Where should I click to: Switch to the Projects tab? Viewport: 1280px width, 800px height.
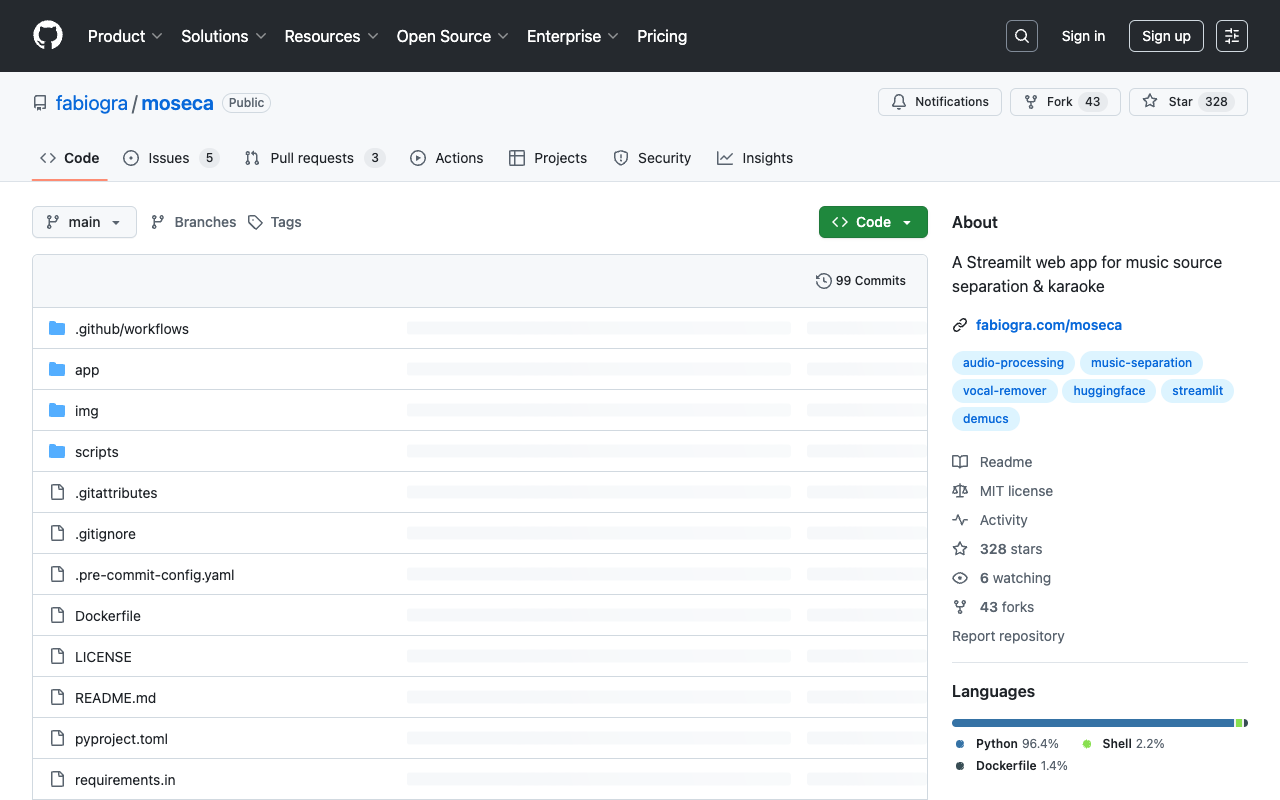[548, 158]
